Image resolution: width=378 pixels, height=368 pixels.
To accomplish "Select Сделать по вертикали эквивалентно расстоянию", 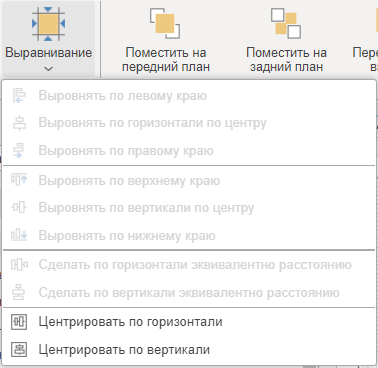I will click(189, 293).
